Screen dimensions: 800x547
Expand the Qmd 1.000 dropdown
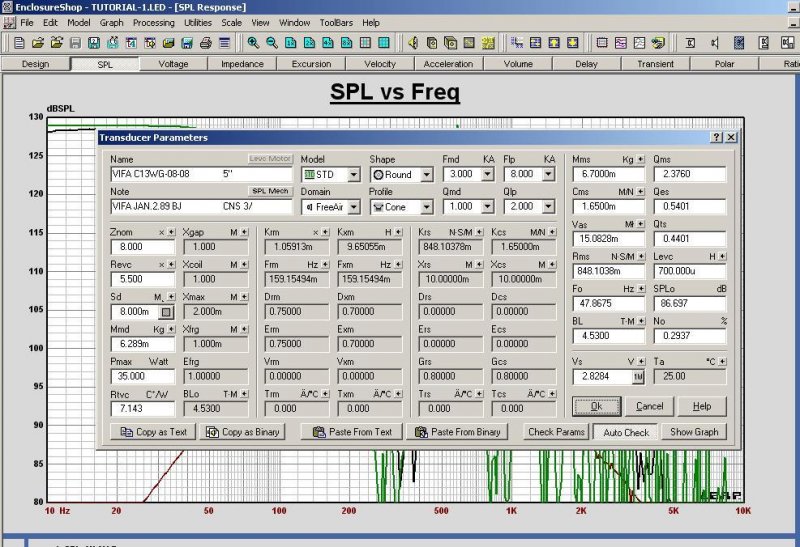click(x=487, y=207)
